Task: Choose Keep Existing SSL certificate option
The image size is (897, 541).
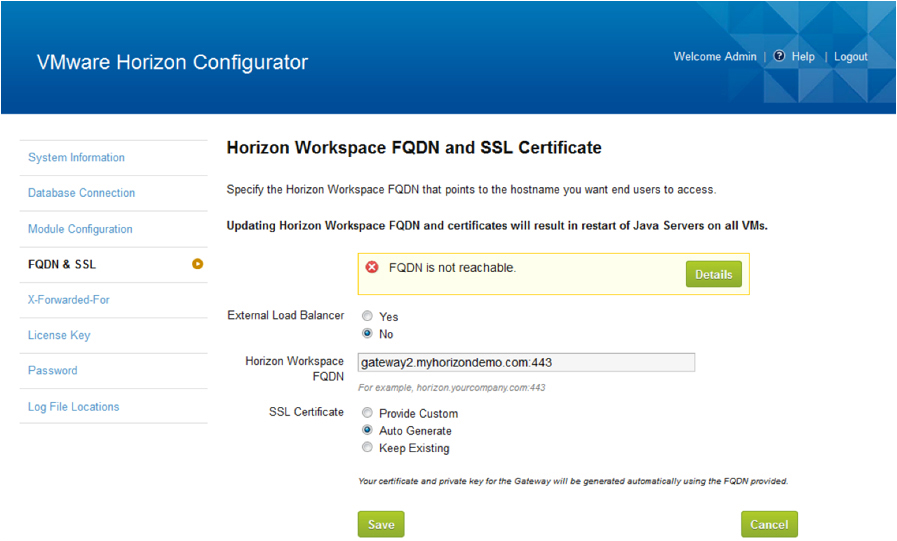Action: pyautogui.click(x=367, y=447)
